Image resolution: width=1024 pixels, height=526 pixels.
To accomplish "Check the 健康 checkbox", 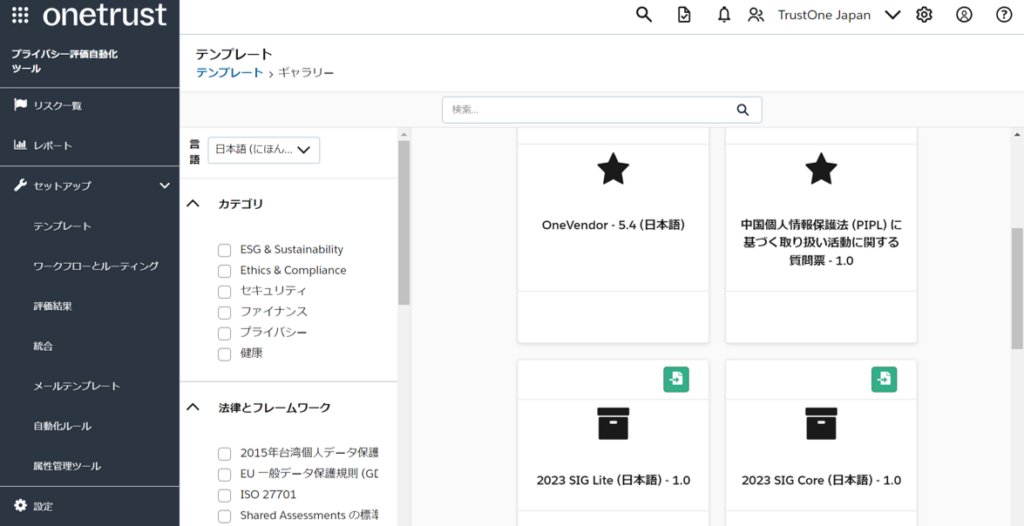I will (224, 354).
